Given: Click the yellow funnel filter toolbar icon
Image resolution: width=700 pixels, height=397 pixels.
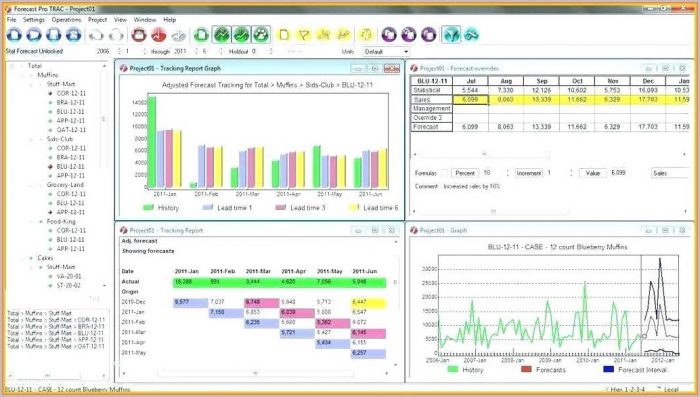Looking at the screenshot, I should [x=304, y=34].
